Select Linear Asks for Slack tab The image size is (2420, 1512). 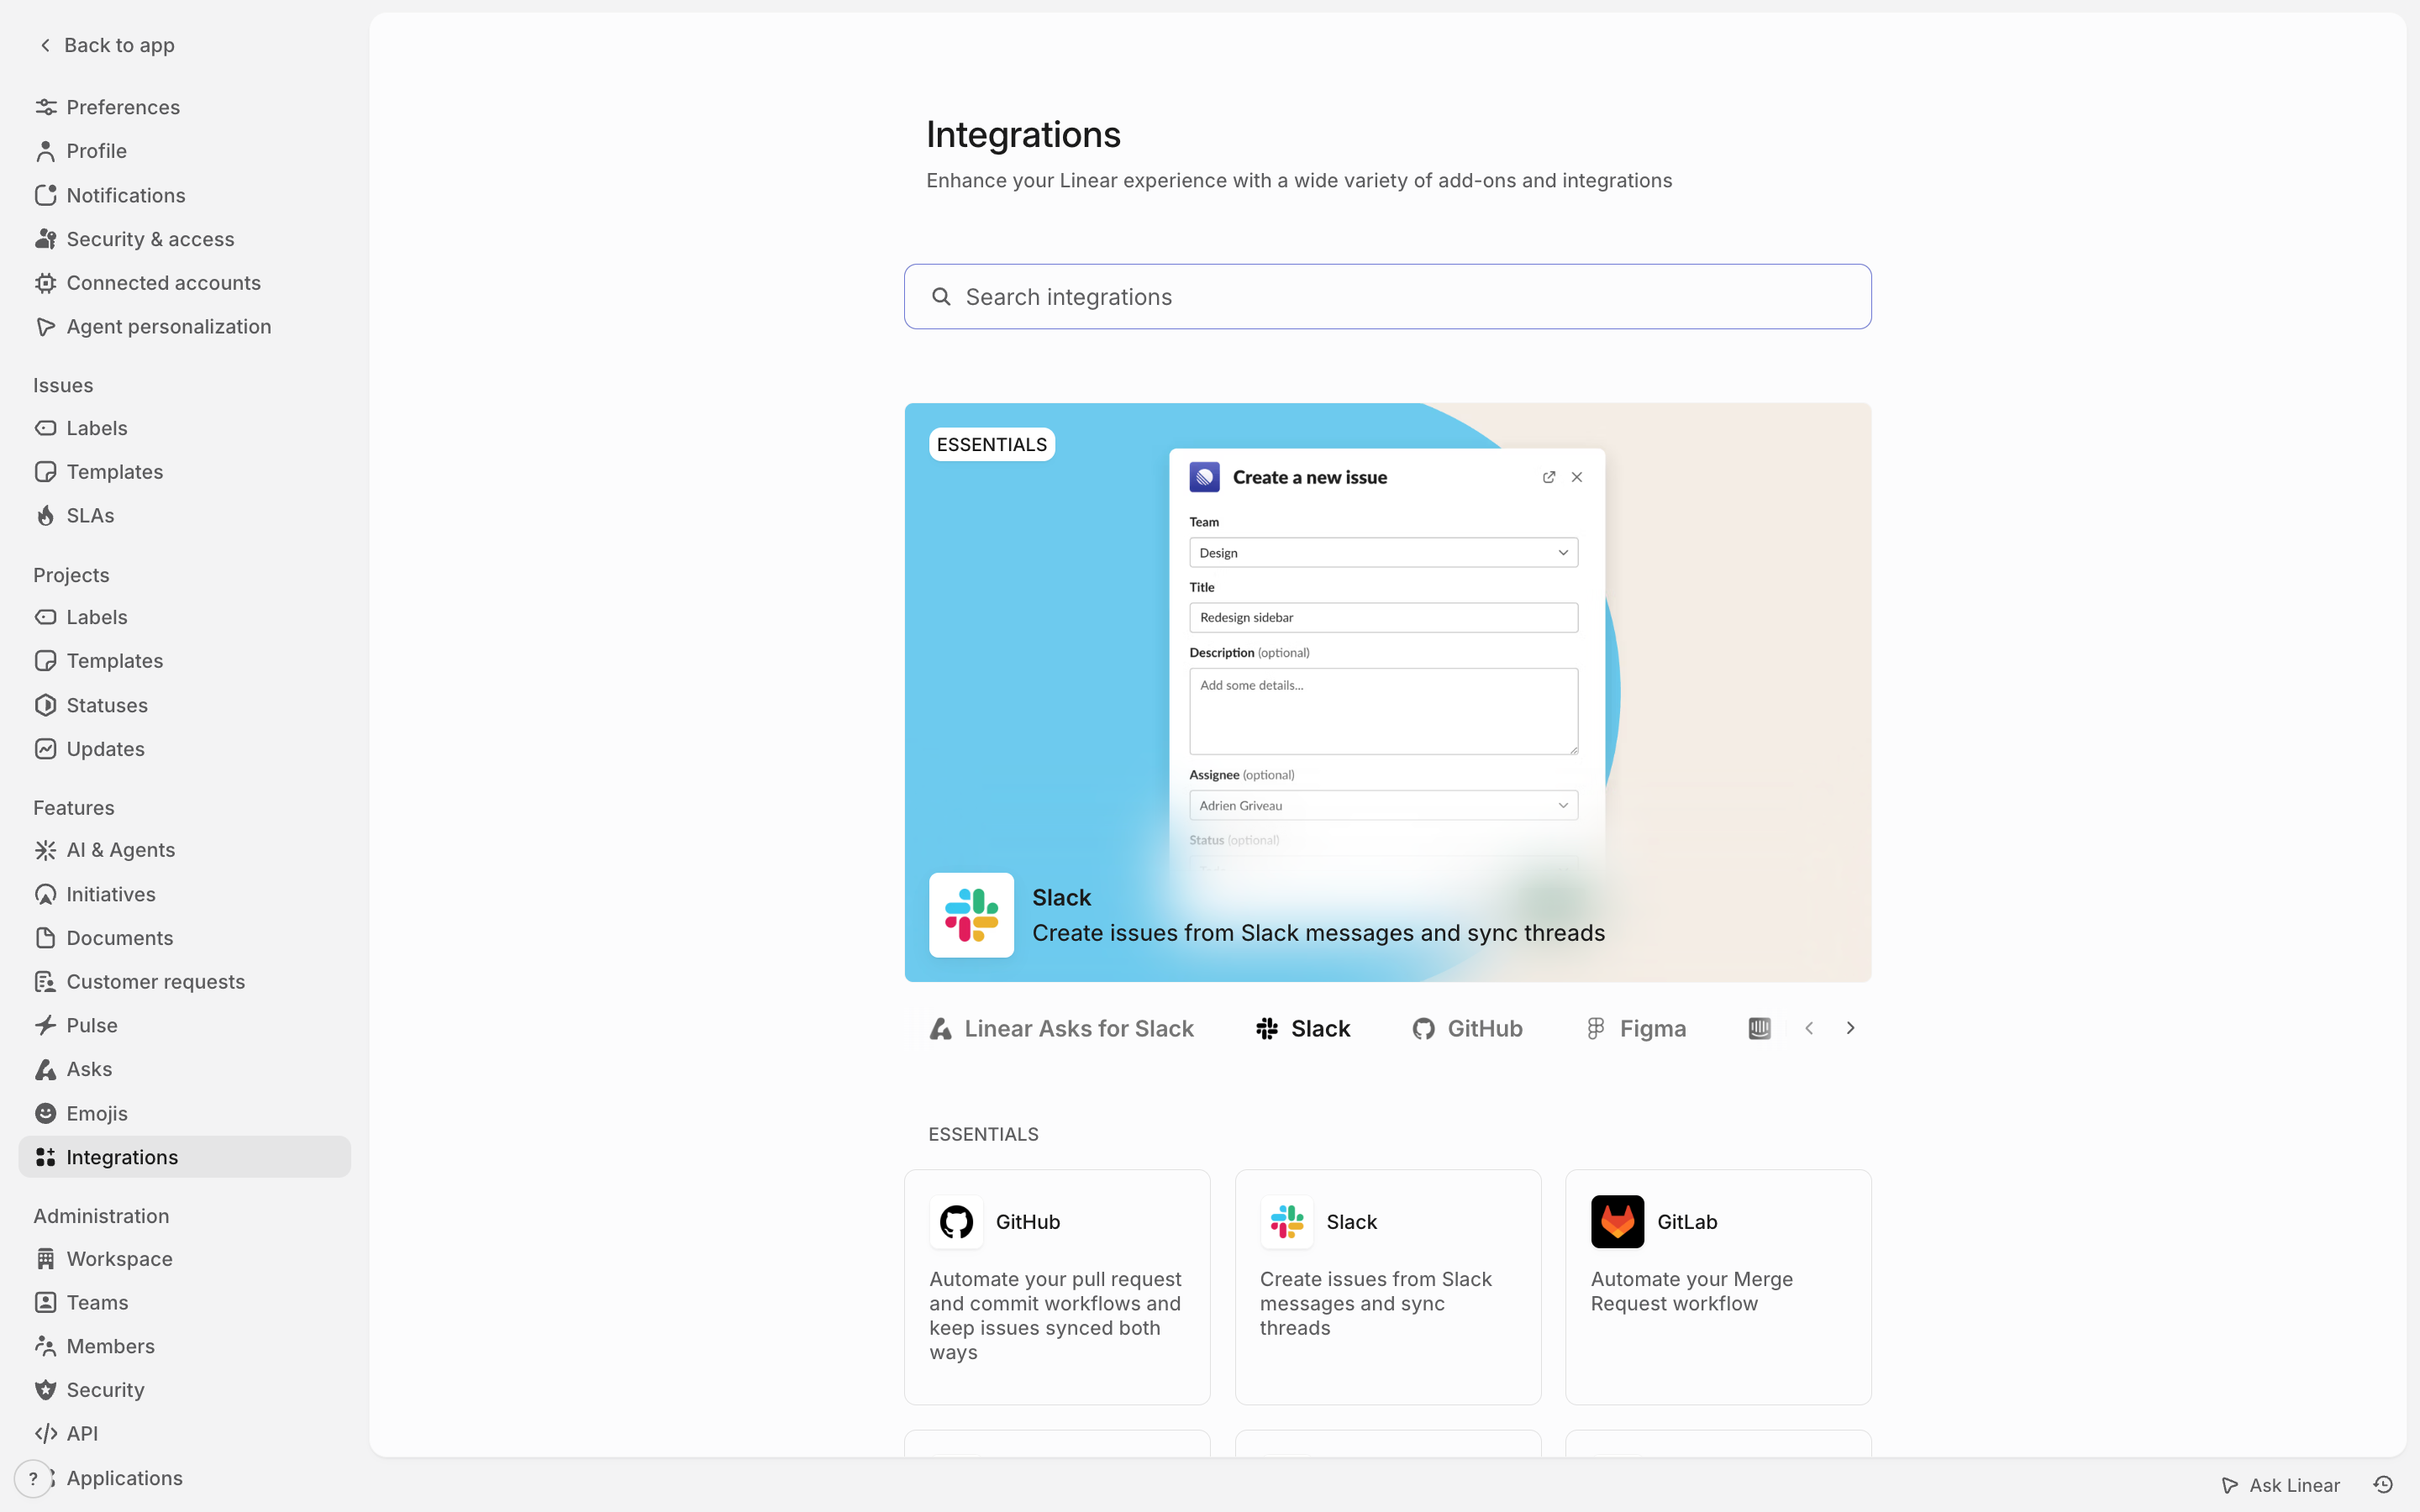(x=1061, y=1029)
